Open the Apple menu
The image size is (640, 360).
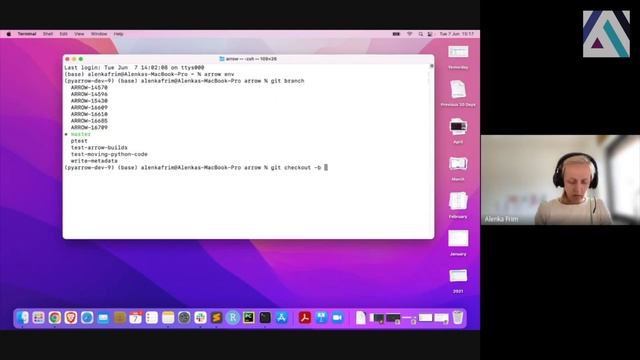point(9,34)
